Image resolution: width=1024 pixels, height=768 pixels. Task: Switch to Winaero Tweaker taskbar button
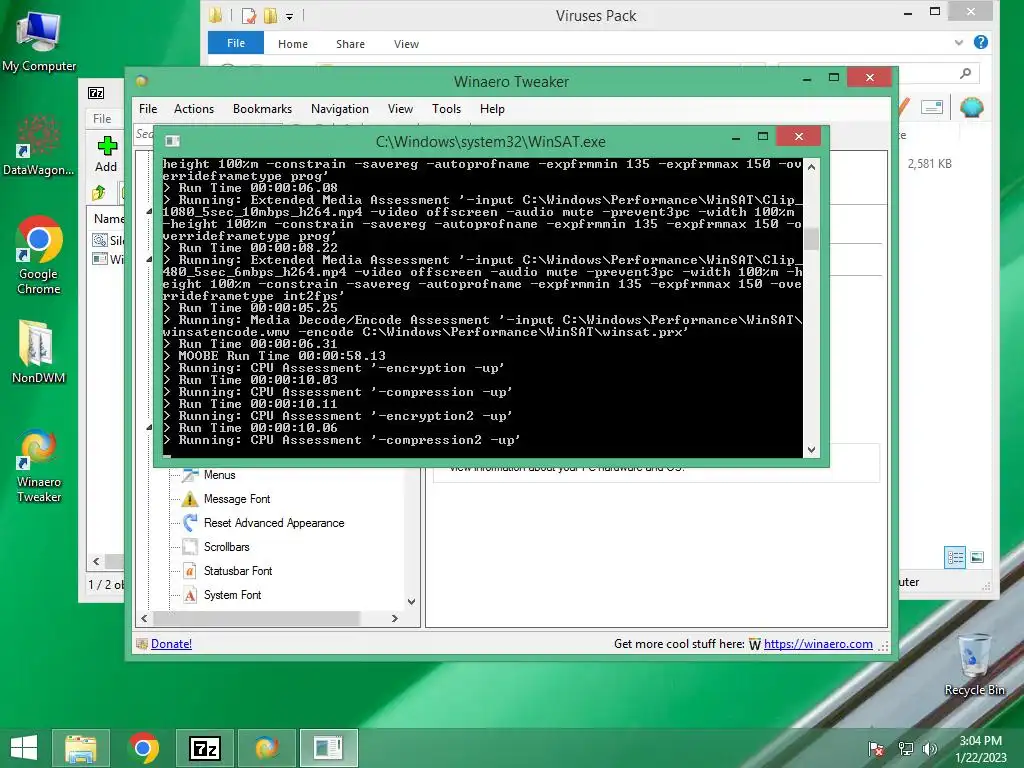coord(266,748)
